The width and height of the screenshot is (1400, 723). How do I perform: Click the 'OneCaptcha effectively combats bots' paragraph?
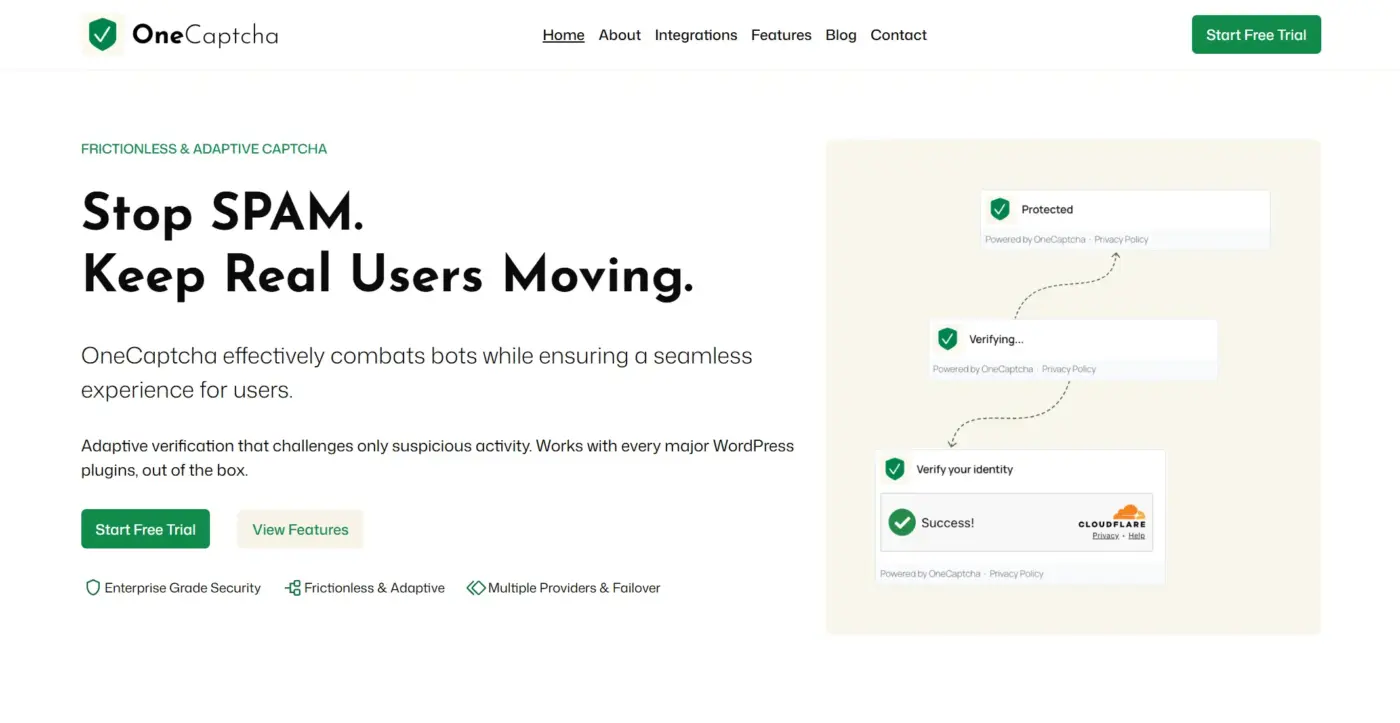(x=417, y=373)
